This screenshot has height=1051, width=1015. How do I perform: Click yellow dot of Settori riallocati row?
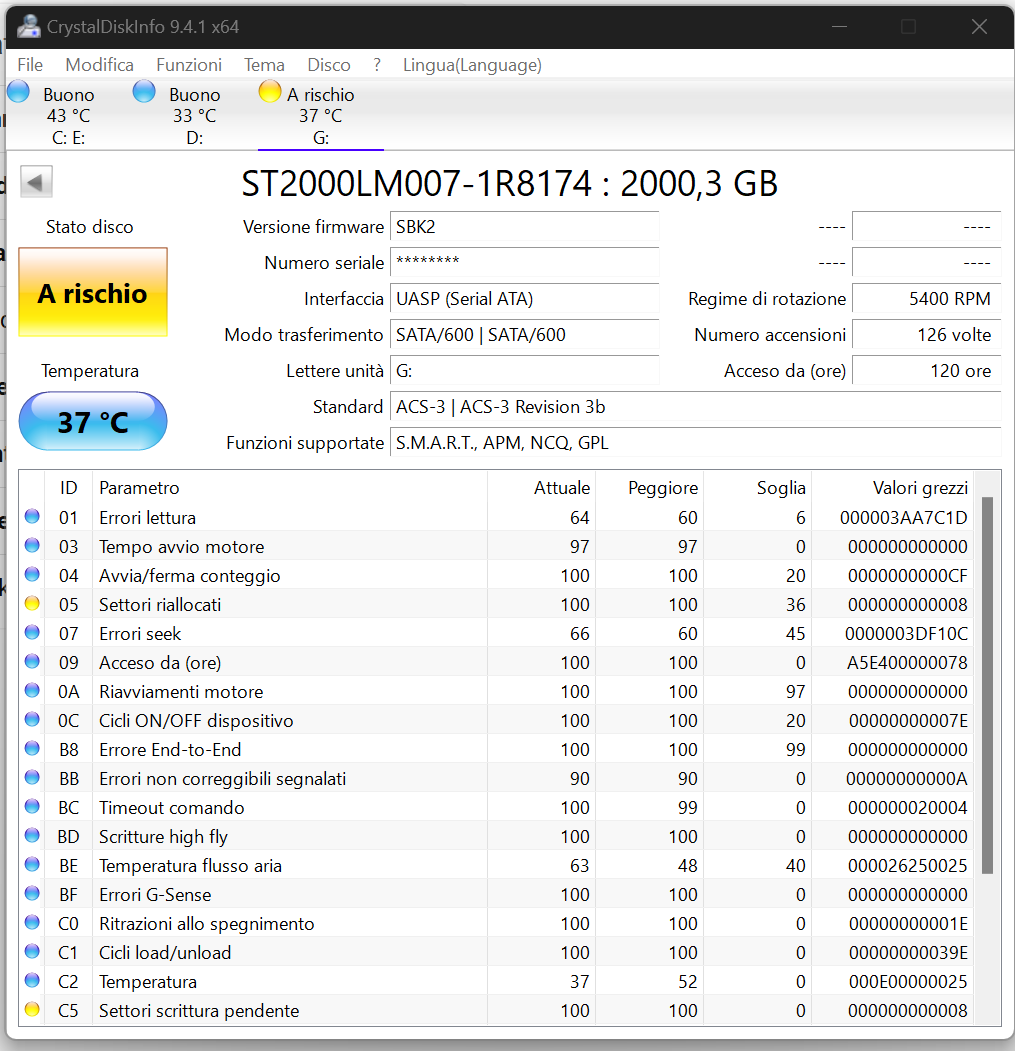click(32, 603)
